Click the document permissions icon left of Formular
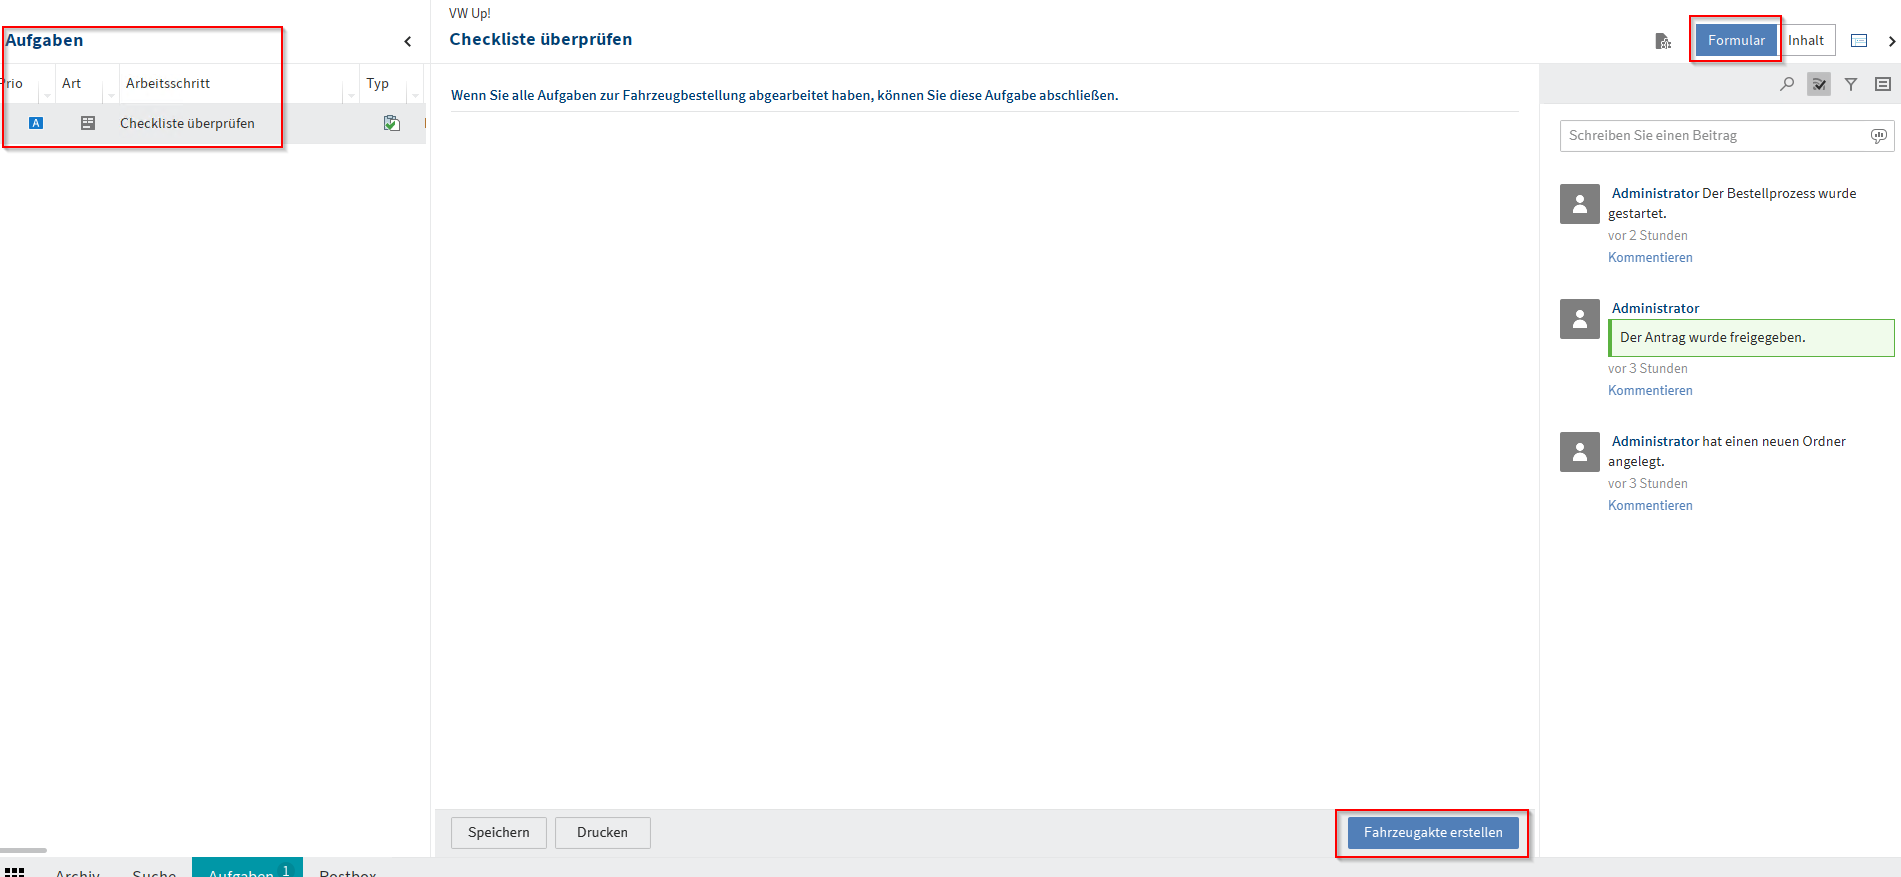Screen dimensions: 1901x877 (1663, 41)
